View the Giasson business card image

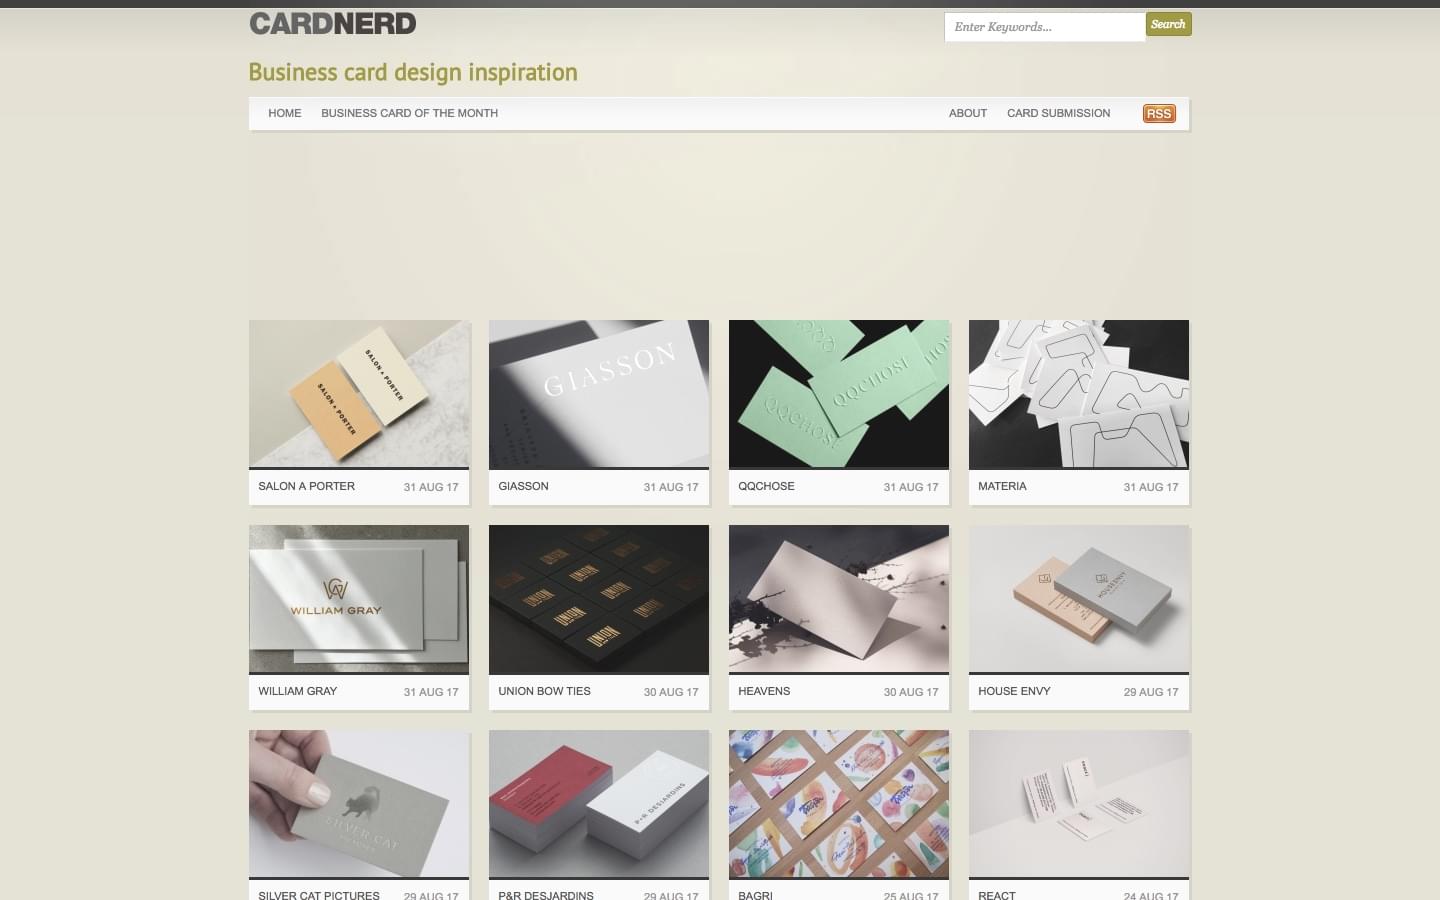click(x=599, y=393)
